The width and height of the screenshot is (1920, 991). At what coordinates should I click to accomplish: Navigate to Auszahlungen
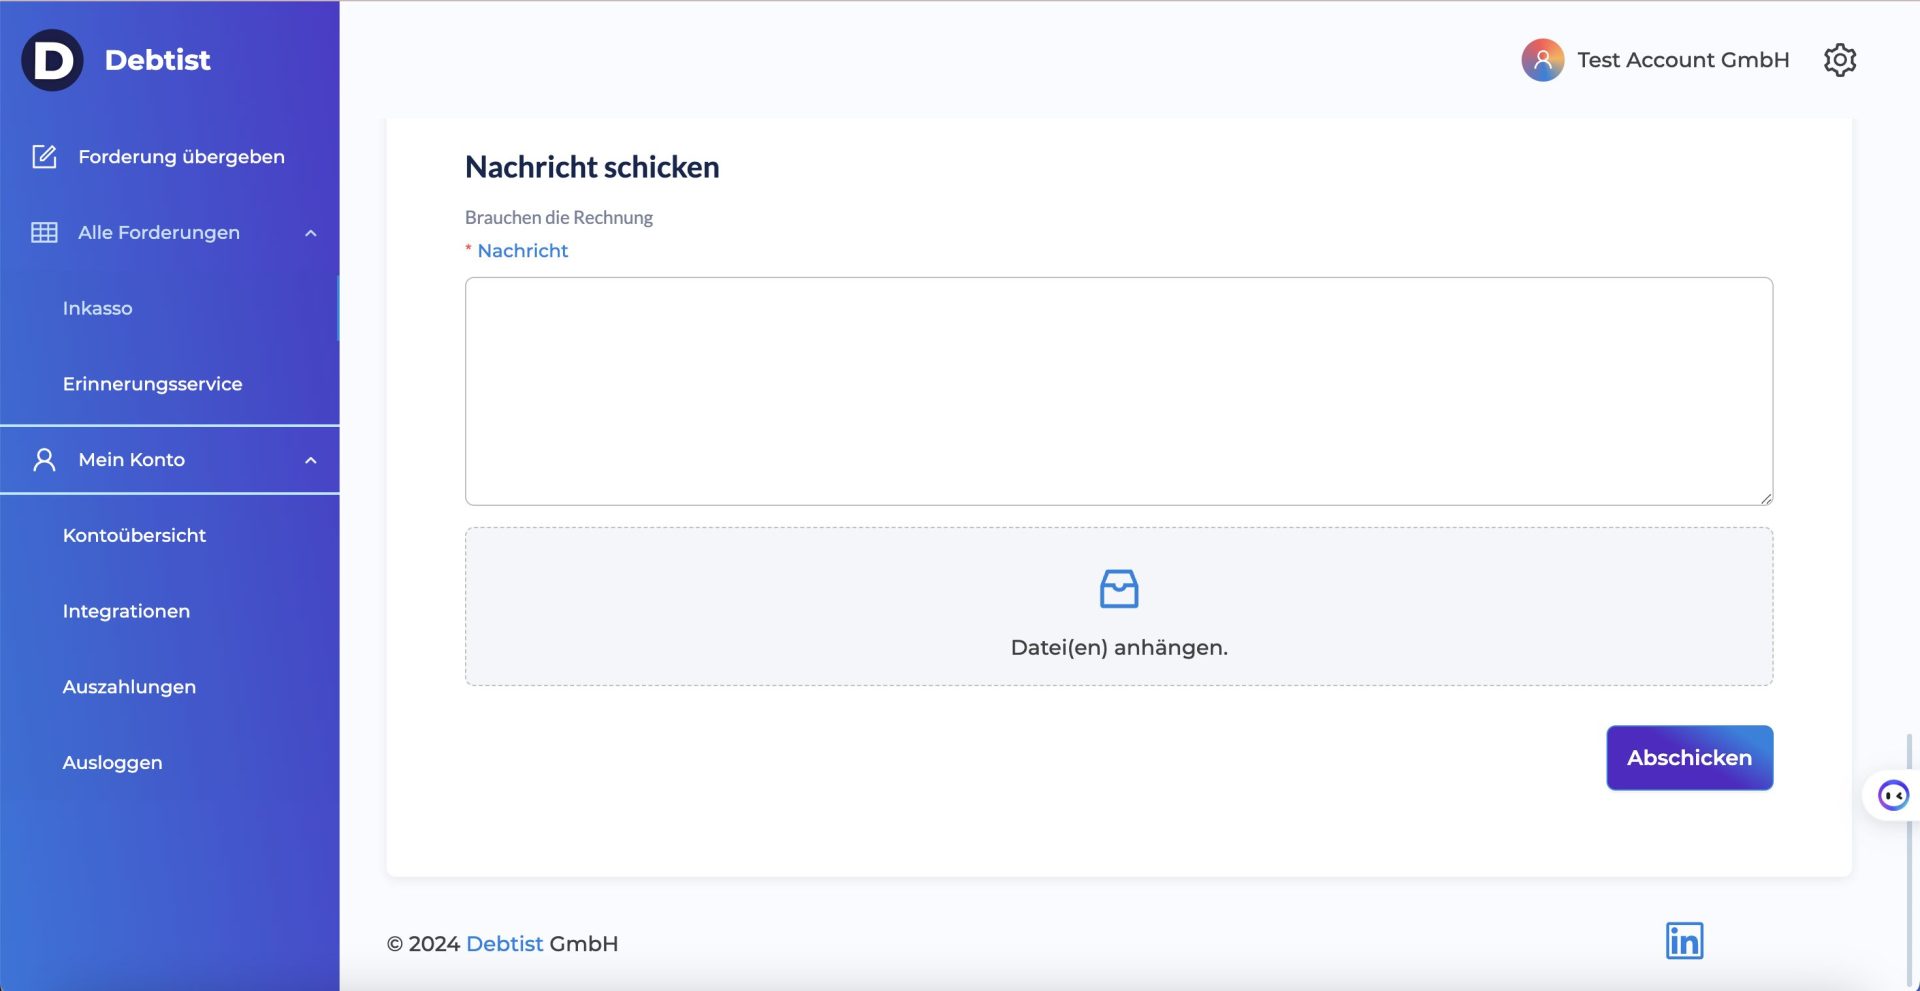pos(129,687)
